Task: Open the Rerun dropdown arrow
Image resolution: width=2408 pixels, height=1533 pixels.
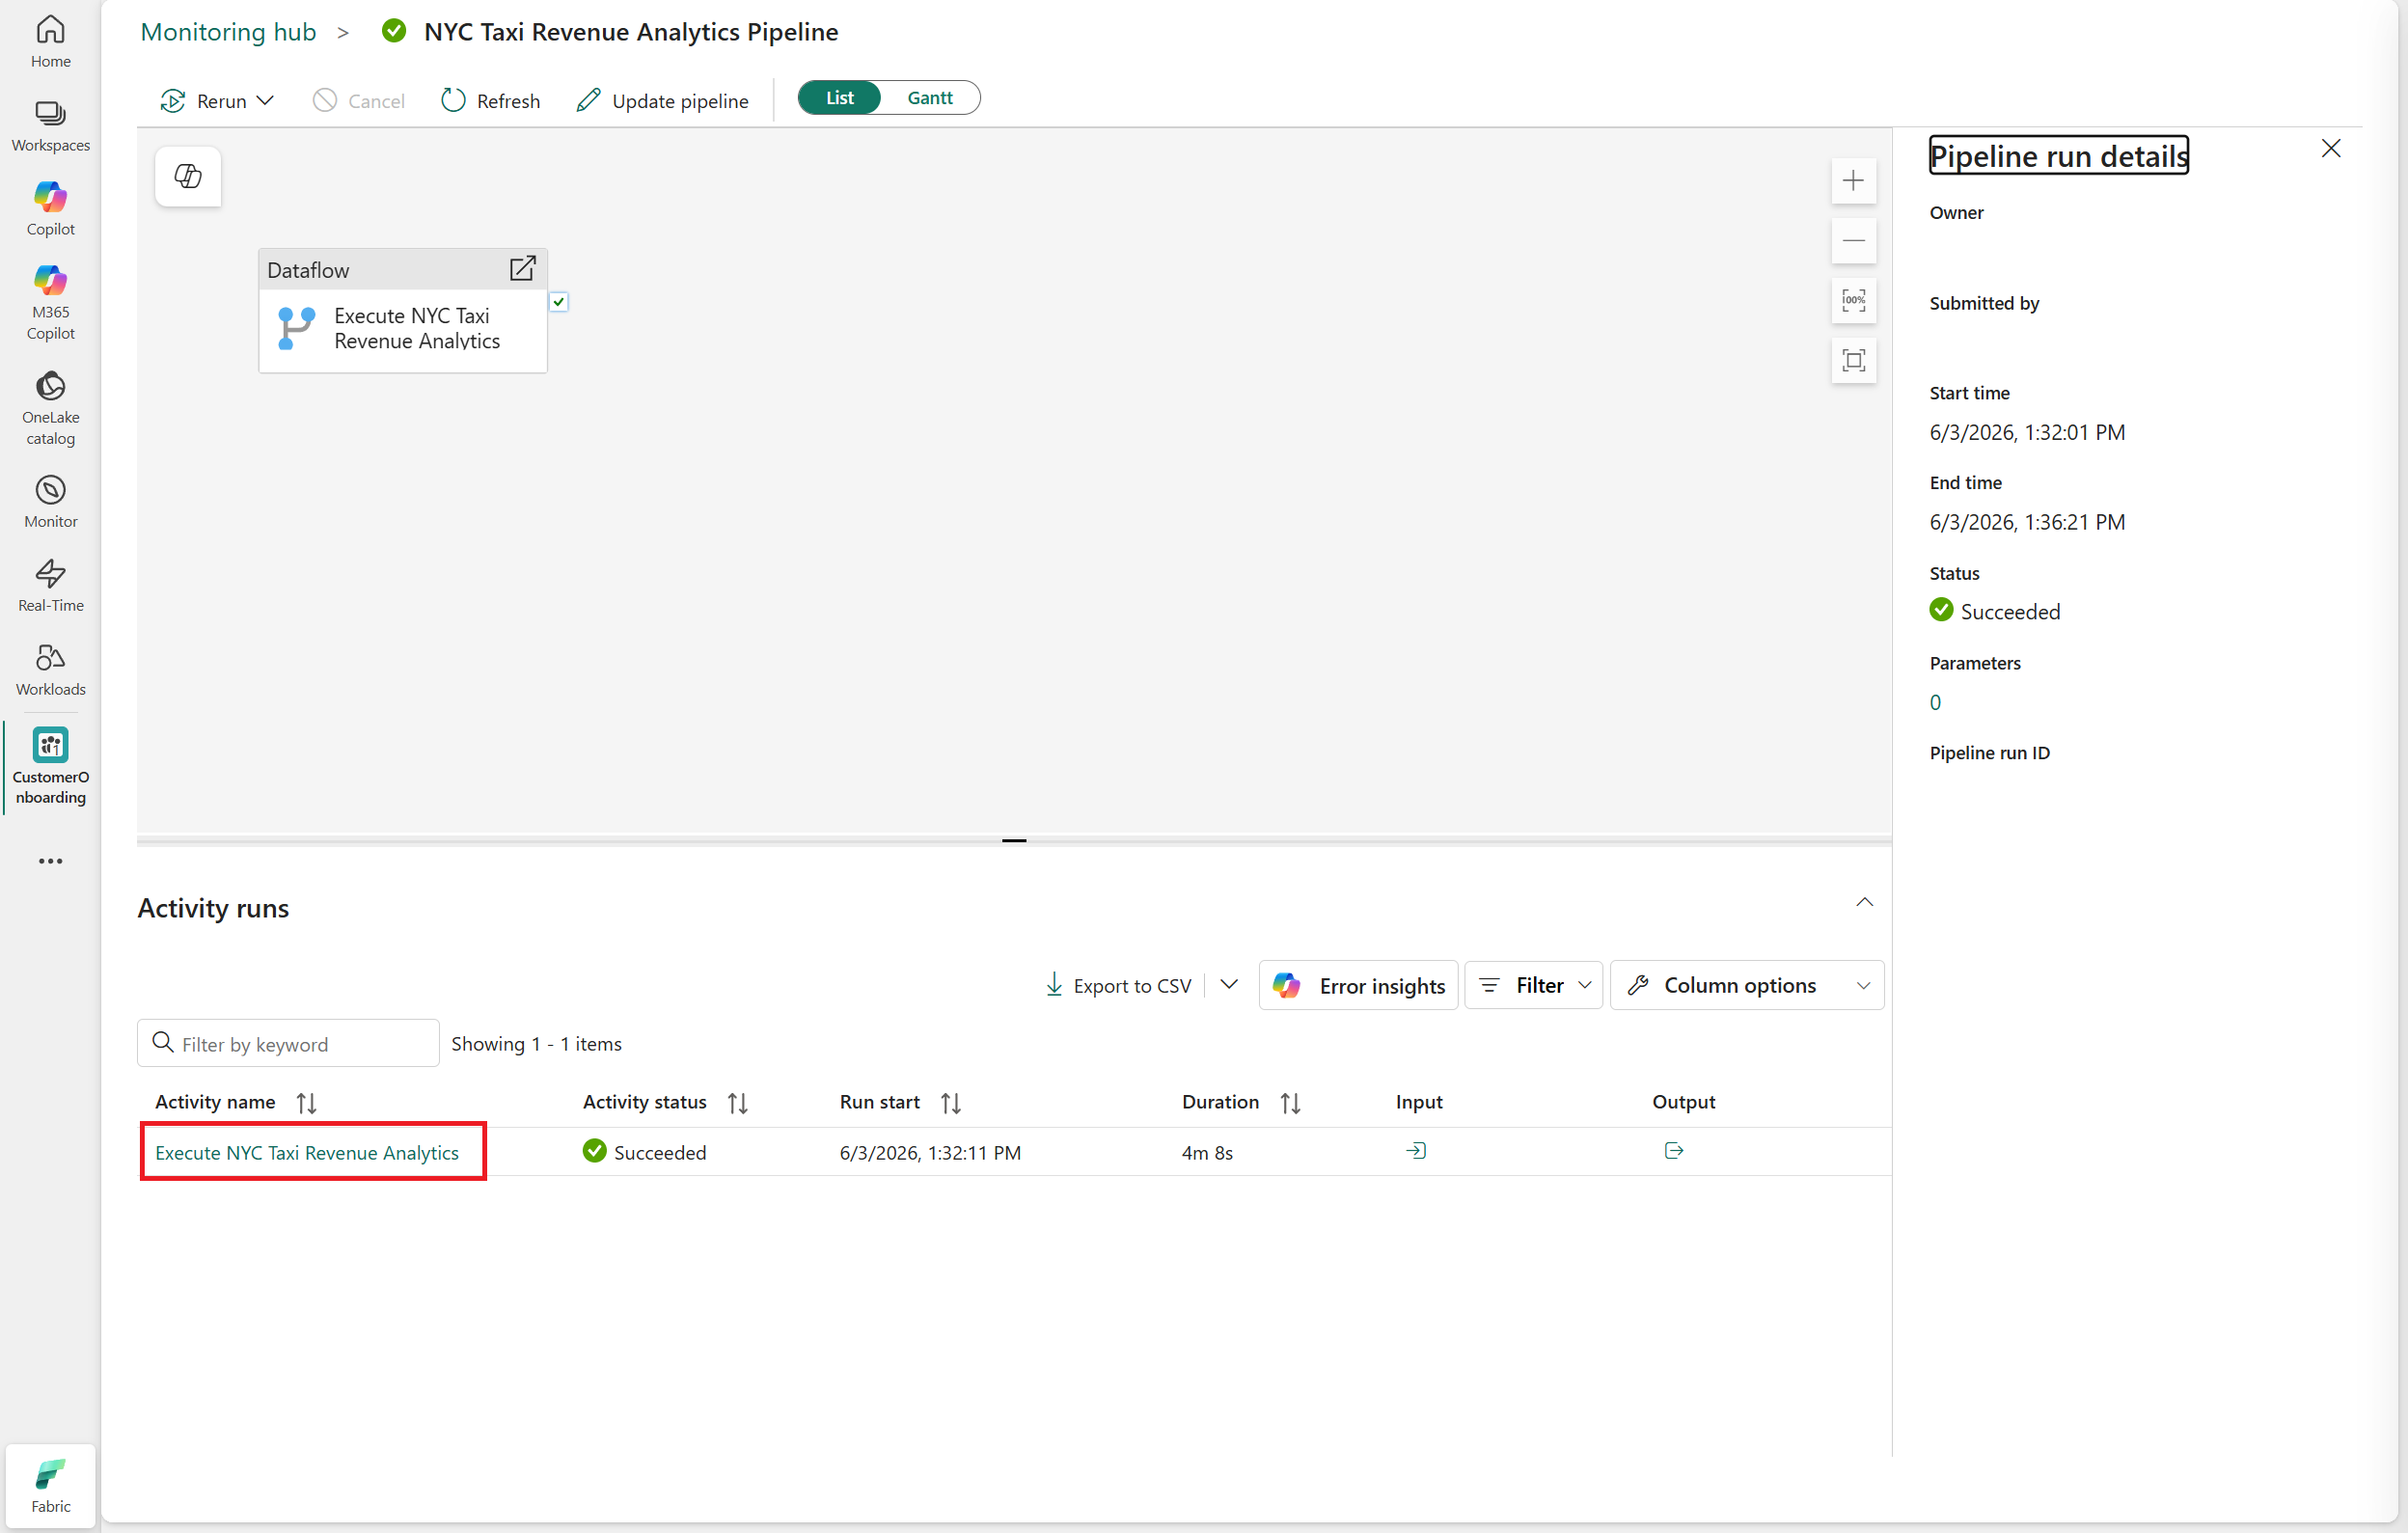Action: coord(266,101)
